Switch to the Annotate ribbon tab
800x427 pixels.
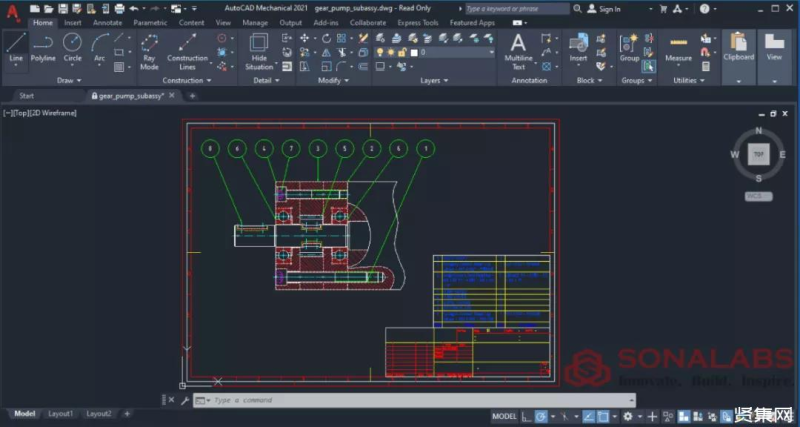point(107,22)
